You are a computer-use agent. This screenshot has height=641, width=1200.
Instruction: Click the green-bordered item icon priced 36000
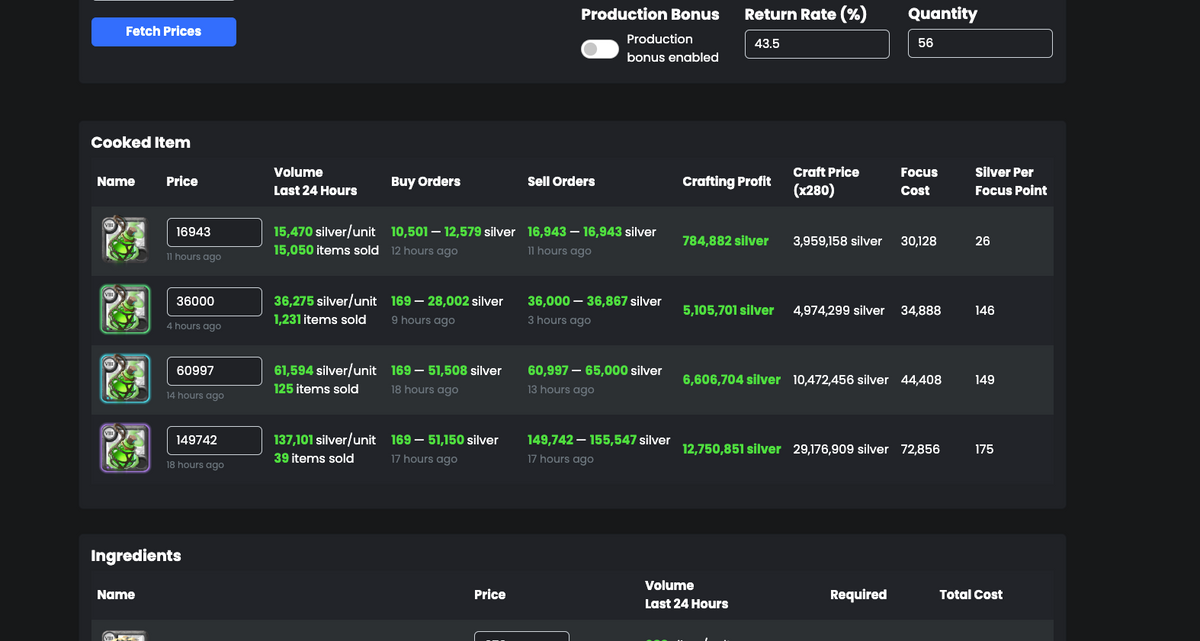click(x=125, y=309)
